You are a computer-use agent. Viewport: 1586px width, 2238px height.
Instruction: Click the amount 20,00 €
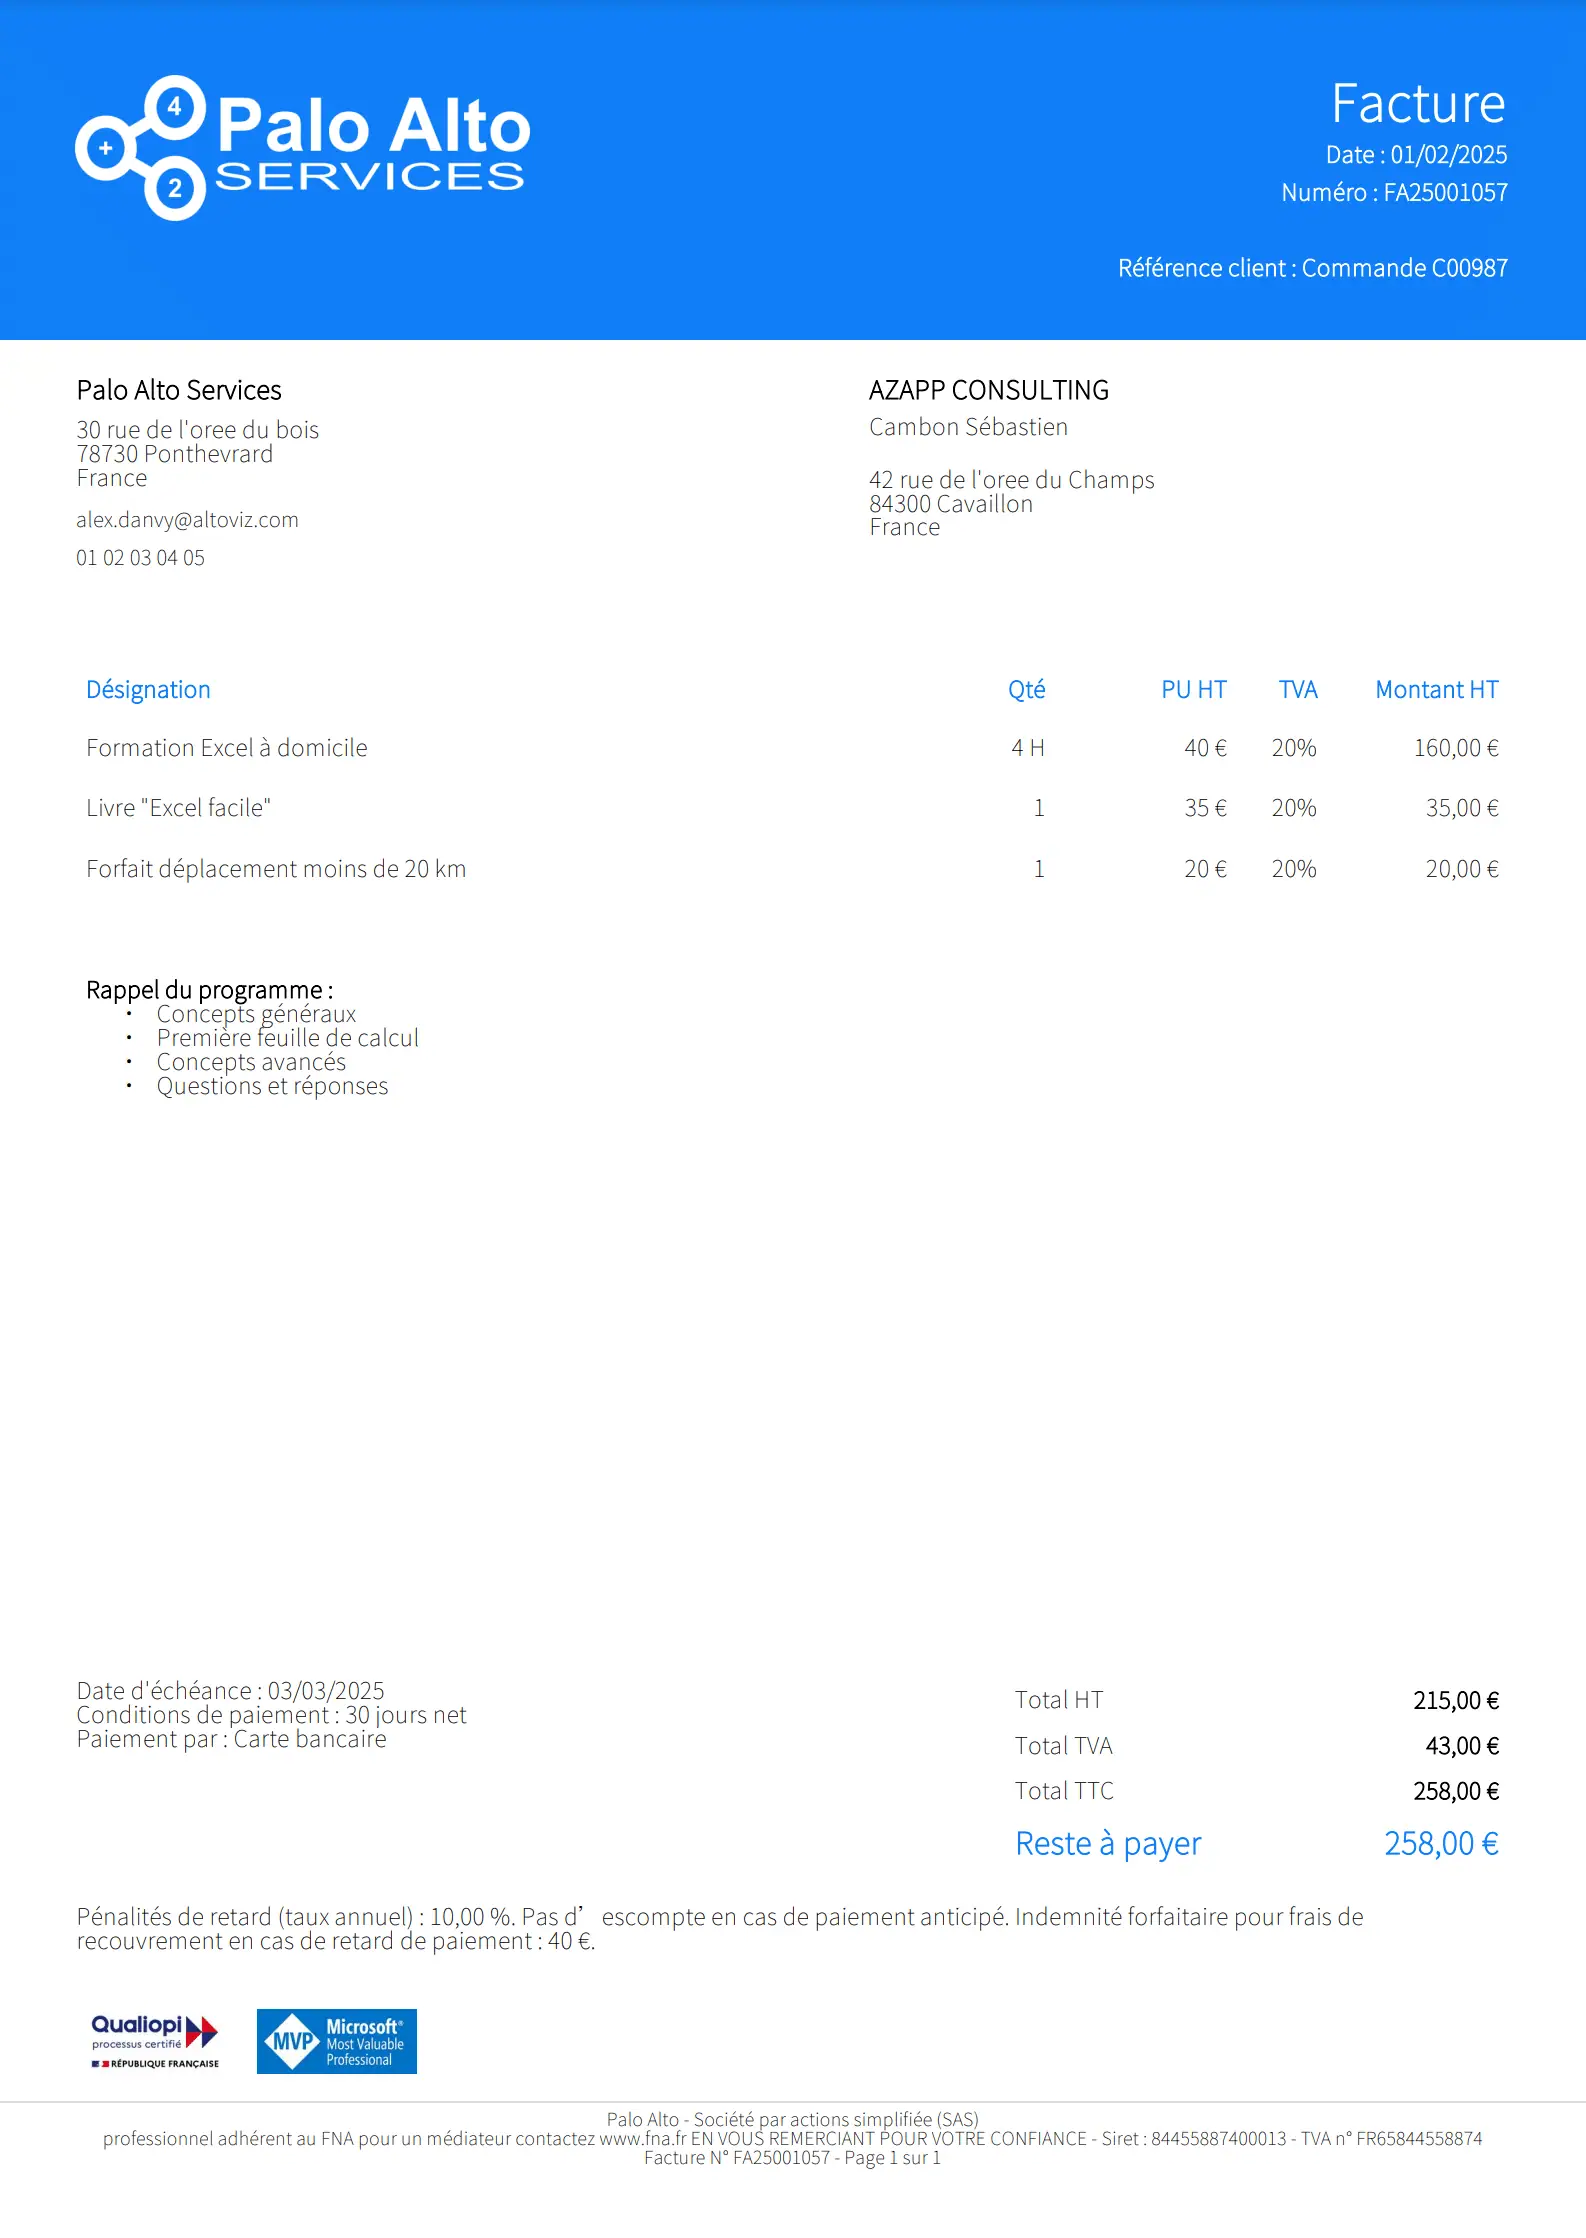coord(1462,869)
